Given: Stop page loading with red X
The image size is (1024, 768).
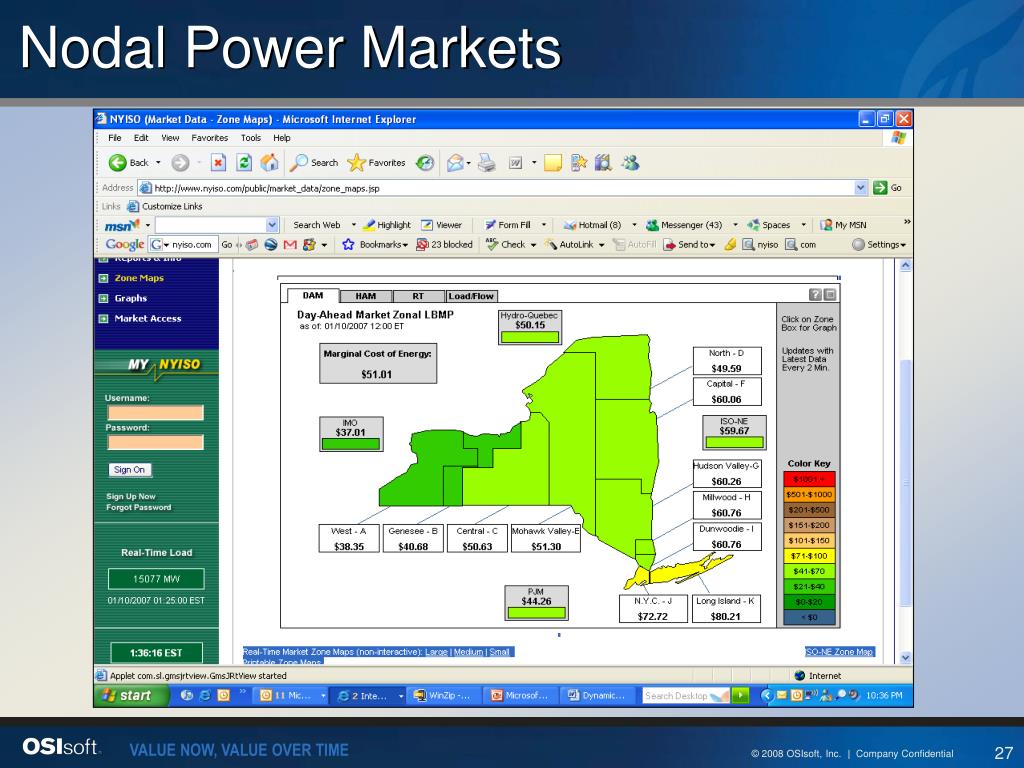Looking at the screenshot, I should tap(218, 163).
